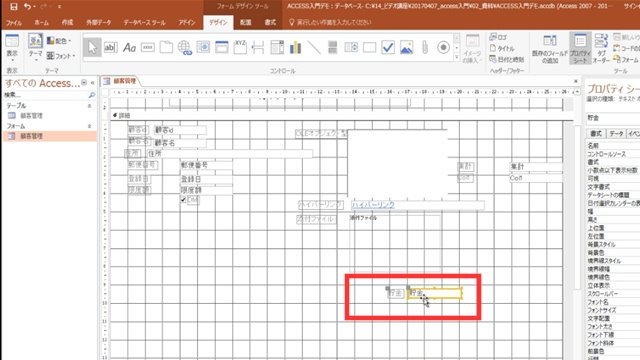
Task: Choose the Hyperlink control with globe icon
Action: (x=184, y=47)
